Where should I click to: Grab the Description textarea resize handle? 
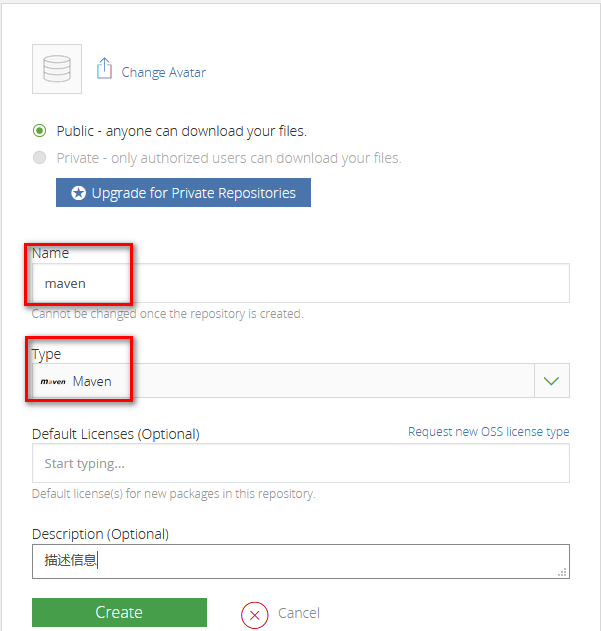[563, 572]
